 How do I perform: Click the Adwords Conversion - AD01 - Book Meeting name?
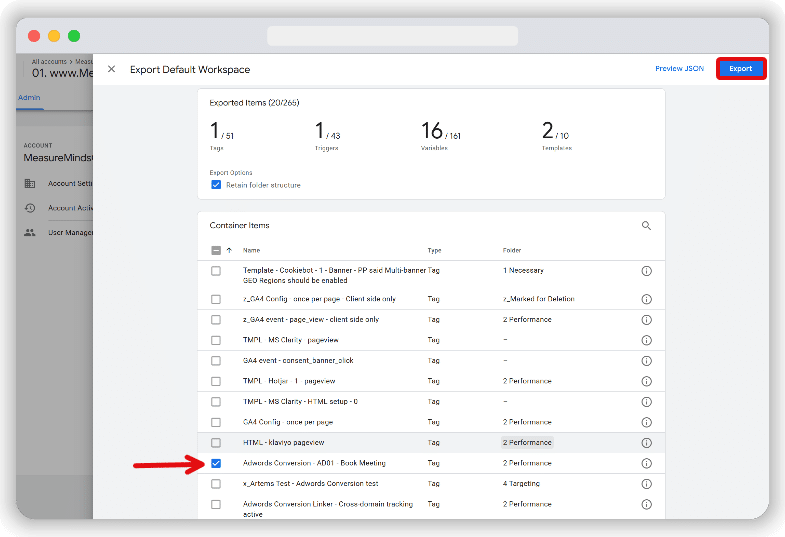coord(314,463)
